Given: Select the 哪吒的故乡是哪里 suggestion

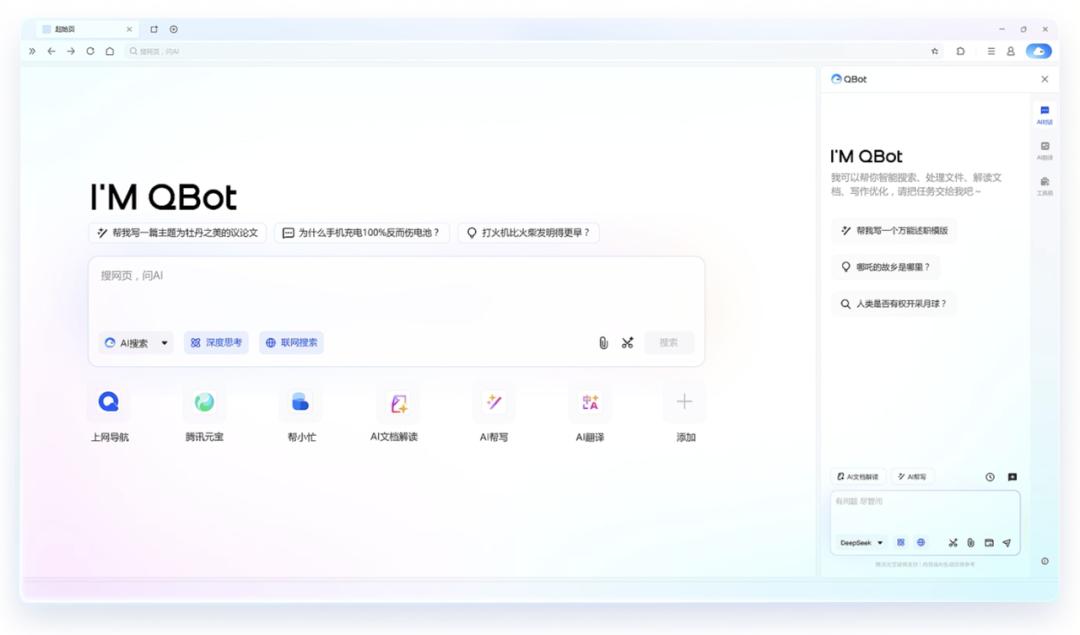Looking at the screenshot, I should click(891, 267).
